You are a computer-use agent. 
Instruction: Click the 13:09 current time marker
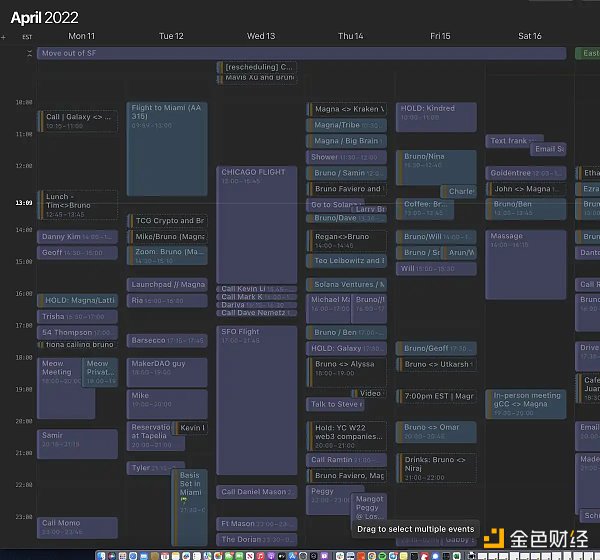coord(21,203)
